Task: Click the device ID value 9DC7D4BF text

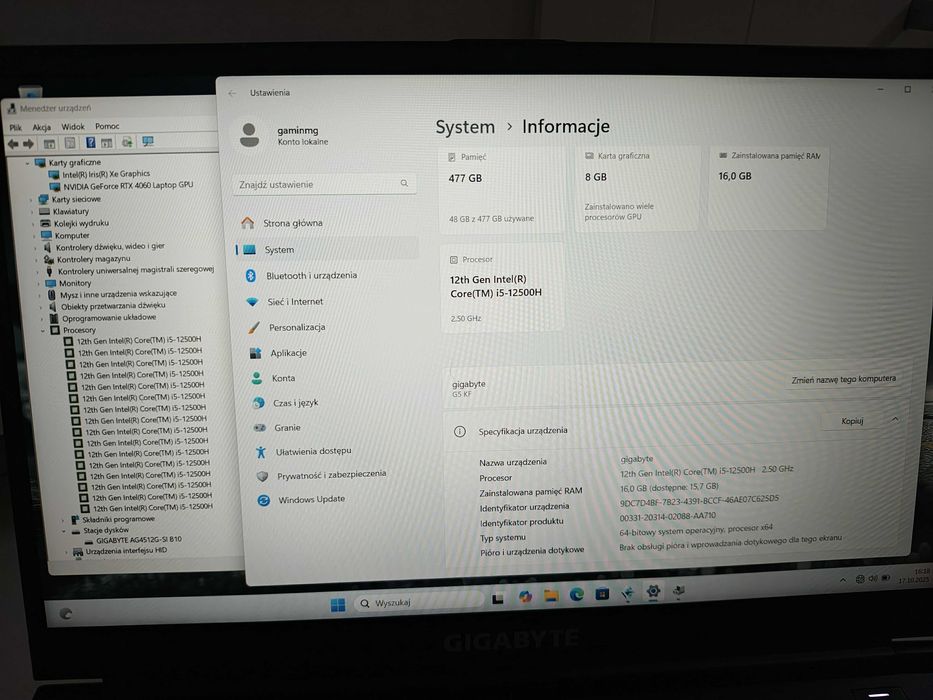Action: (x=699, y=501)
